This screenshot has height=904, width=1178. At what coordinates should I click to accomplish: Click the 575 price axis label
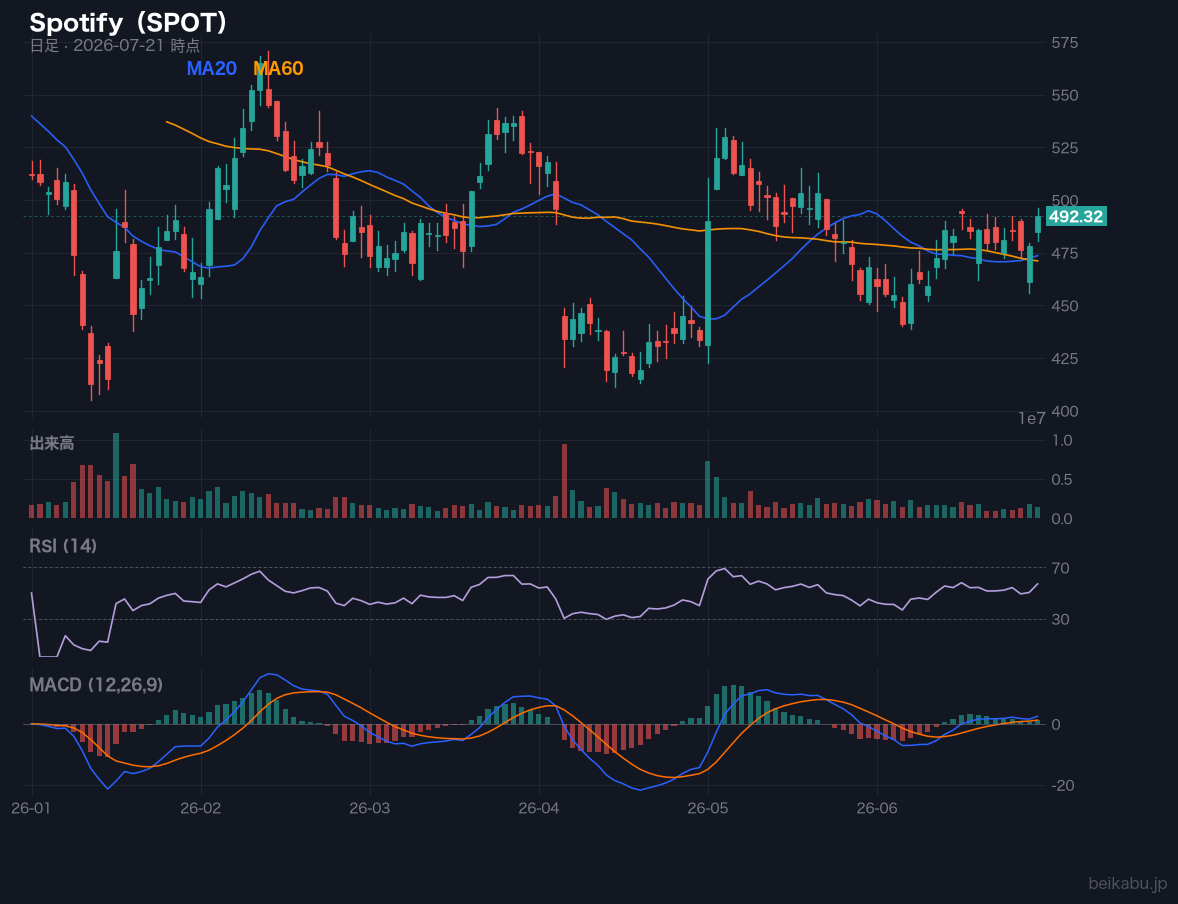(x=1065, y=43)
